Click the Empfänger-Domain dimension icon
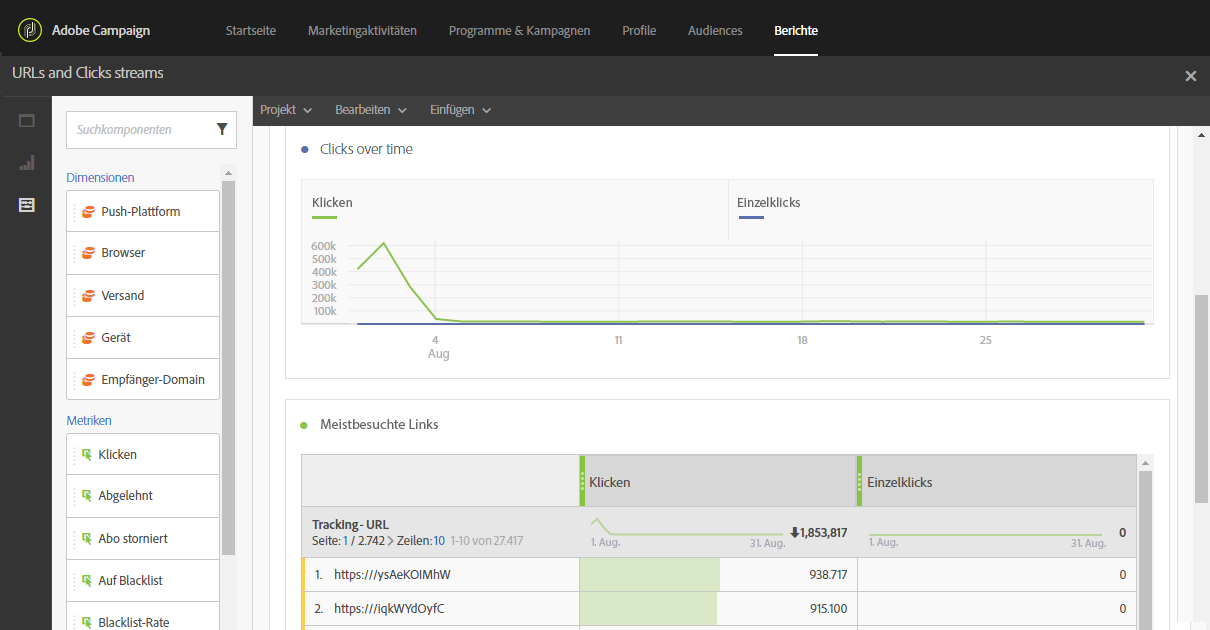The width and height of the screenshot is (1210, 630). tap(88, 380)
